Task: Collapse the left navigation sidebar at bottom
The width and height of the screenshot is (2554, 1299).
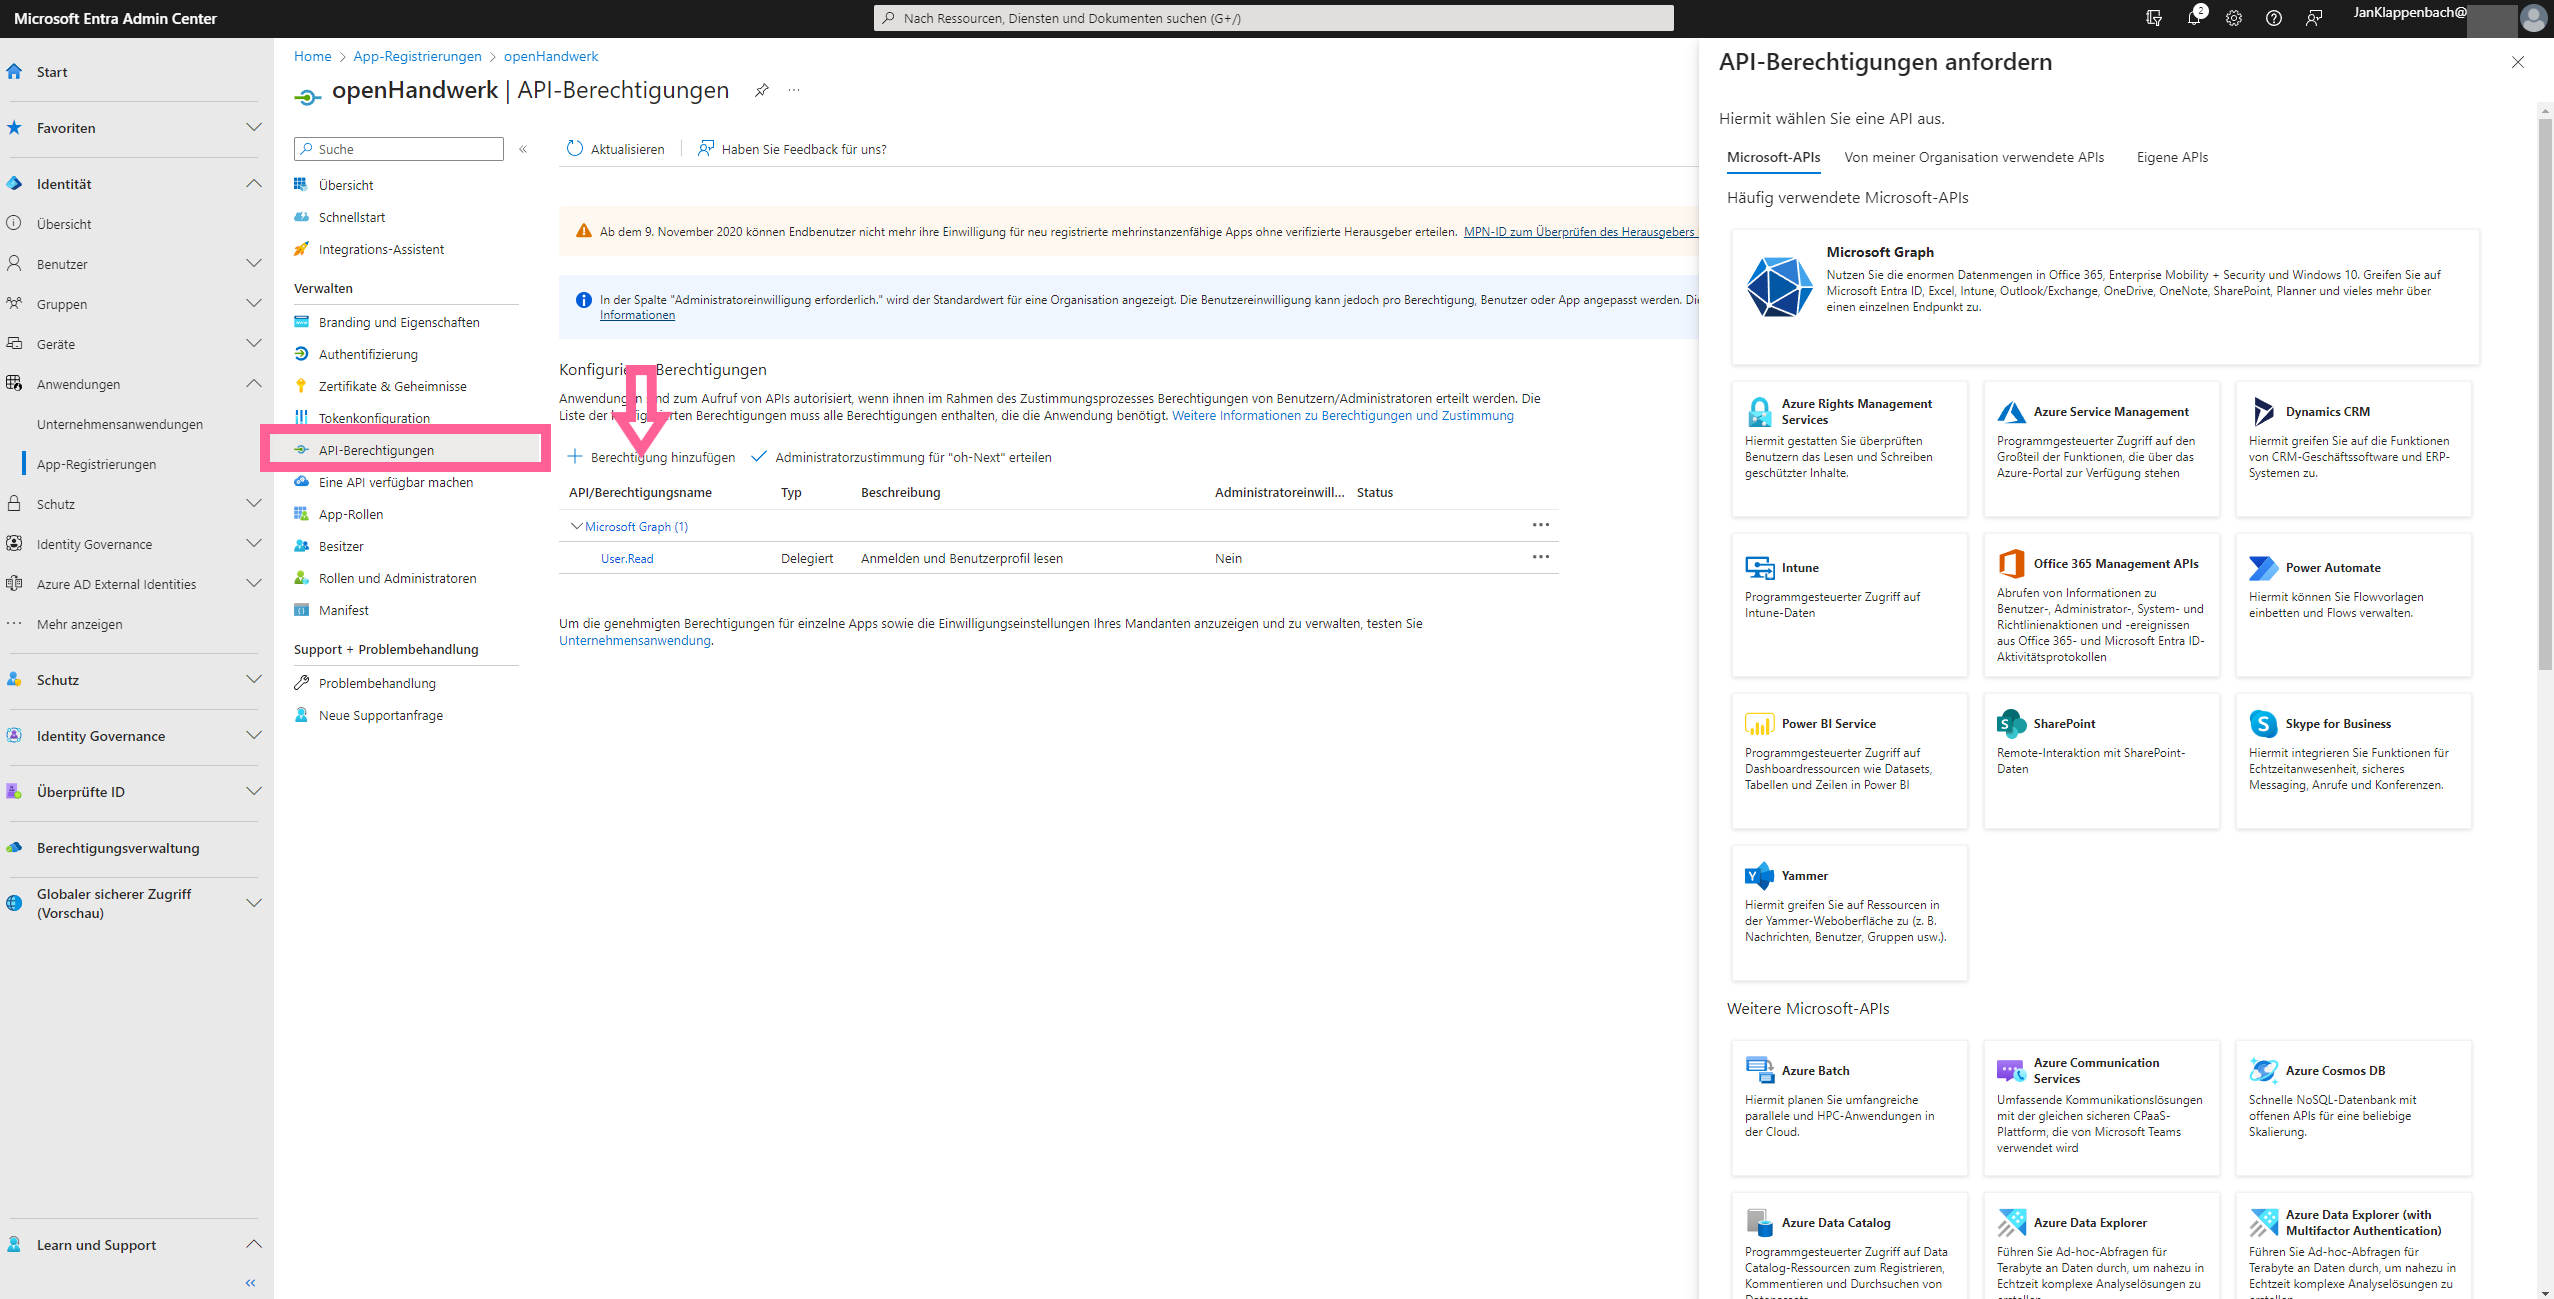Action: (x=251, y=1282)
